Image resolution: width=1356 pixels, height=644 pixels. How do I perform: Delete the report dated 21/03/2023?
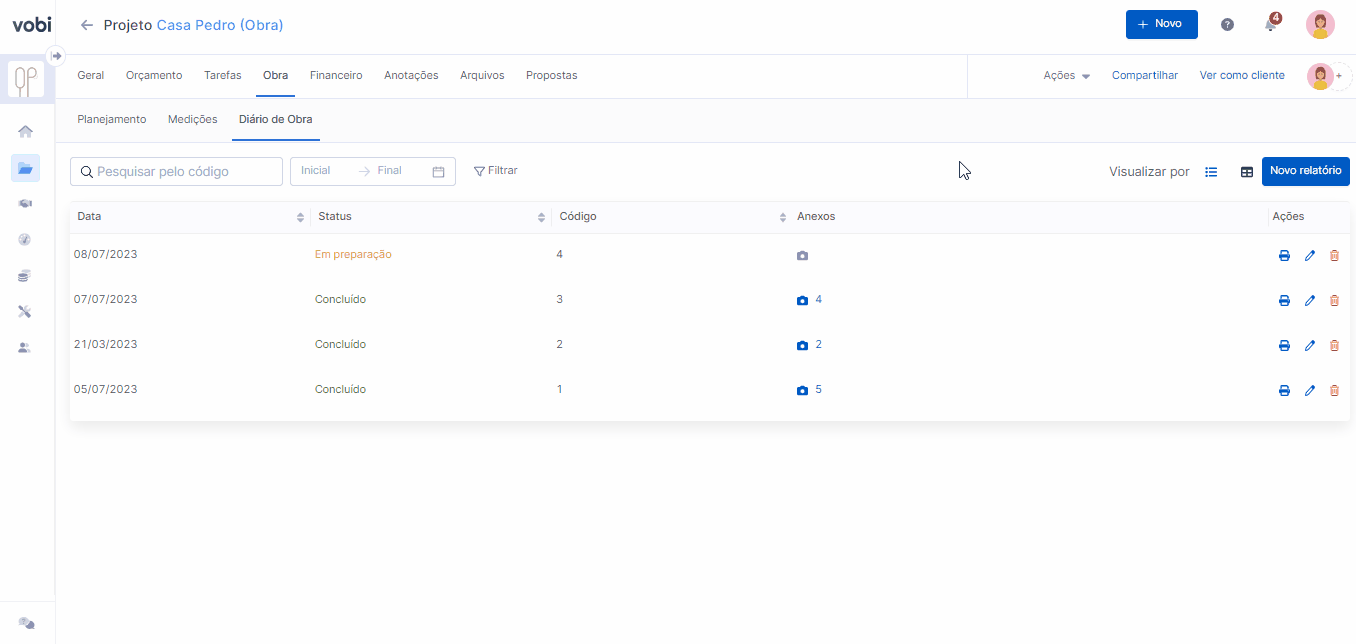[1334, 346]
